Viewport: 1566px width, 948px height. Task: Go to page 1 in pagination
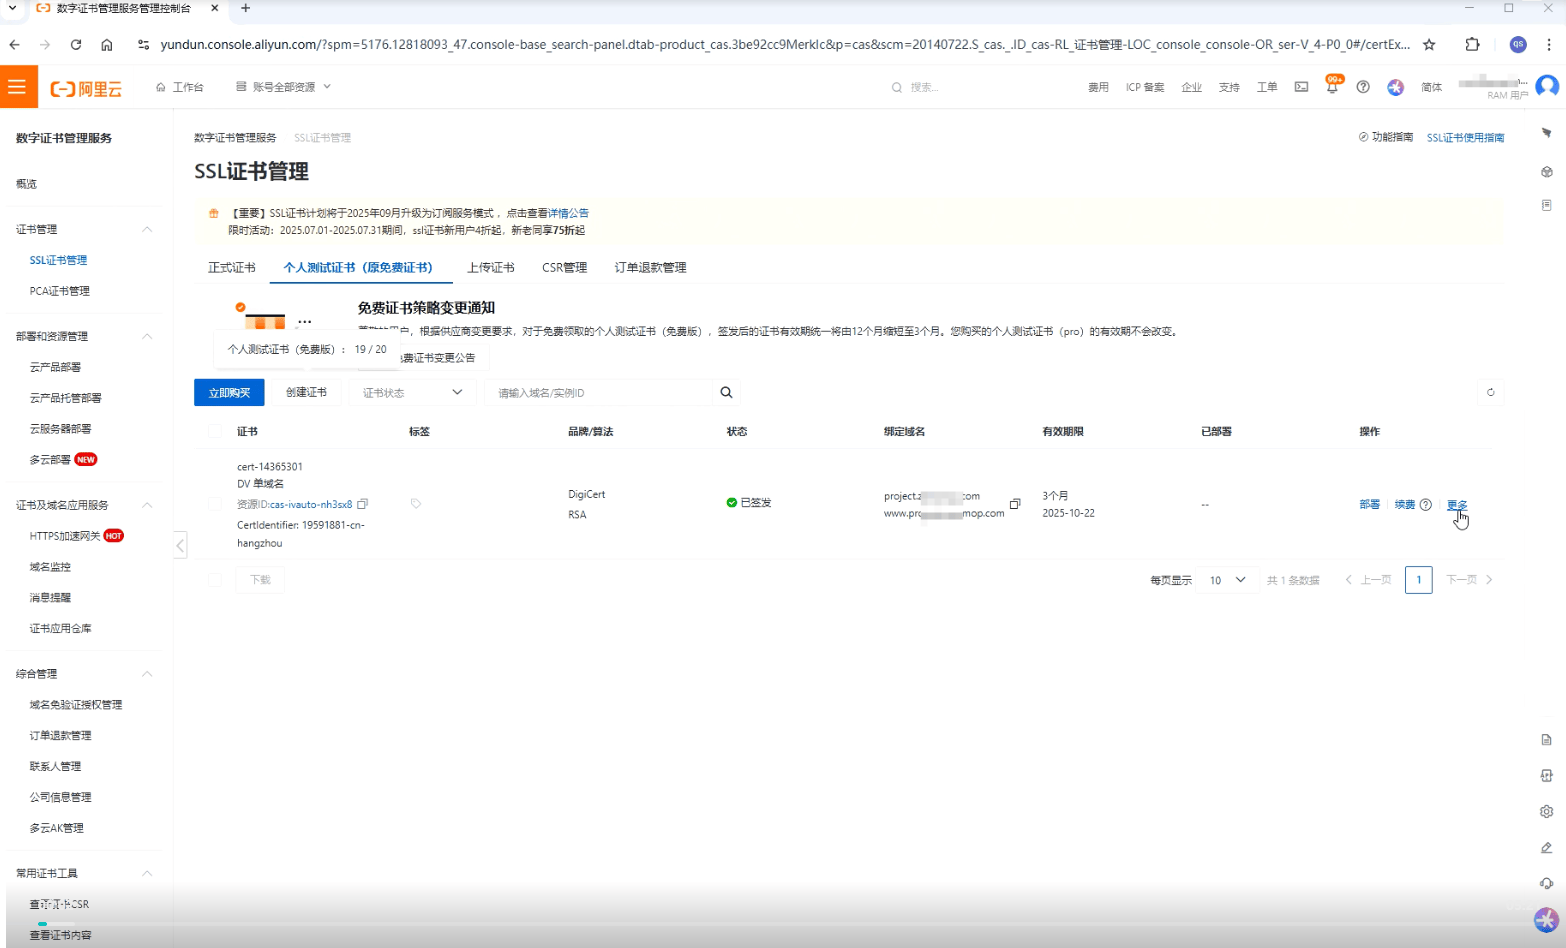[1418, 580]
